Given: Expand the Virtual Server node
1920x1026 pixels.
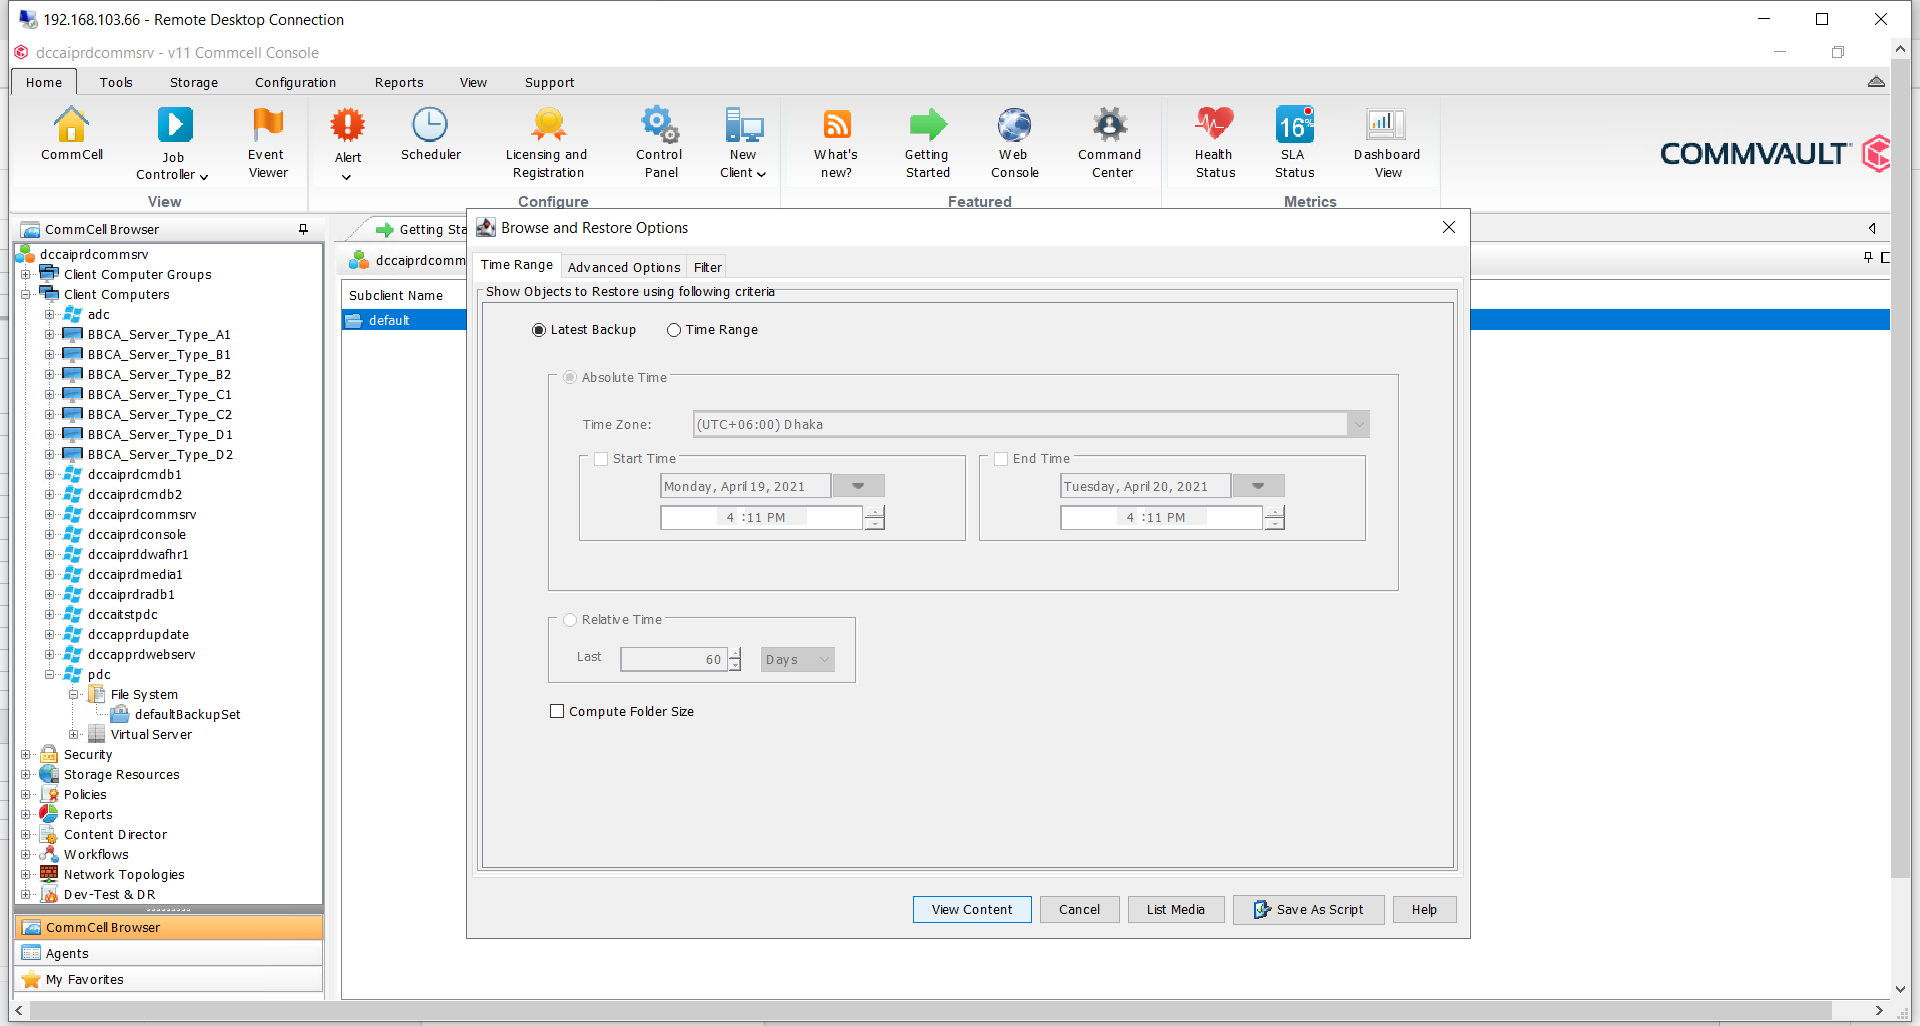Looking at the screenshot, I should pyautogui.click(x=73, y=734).
